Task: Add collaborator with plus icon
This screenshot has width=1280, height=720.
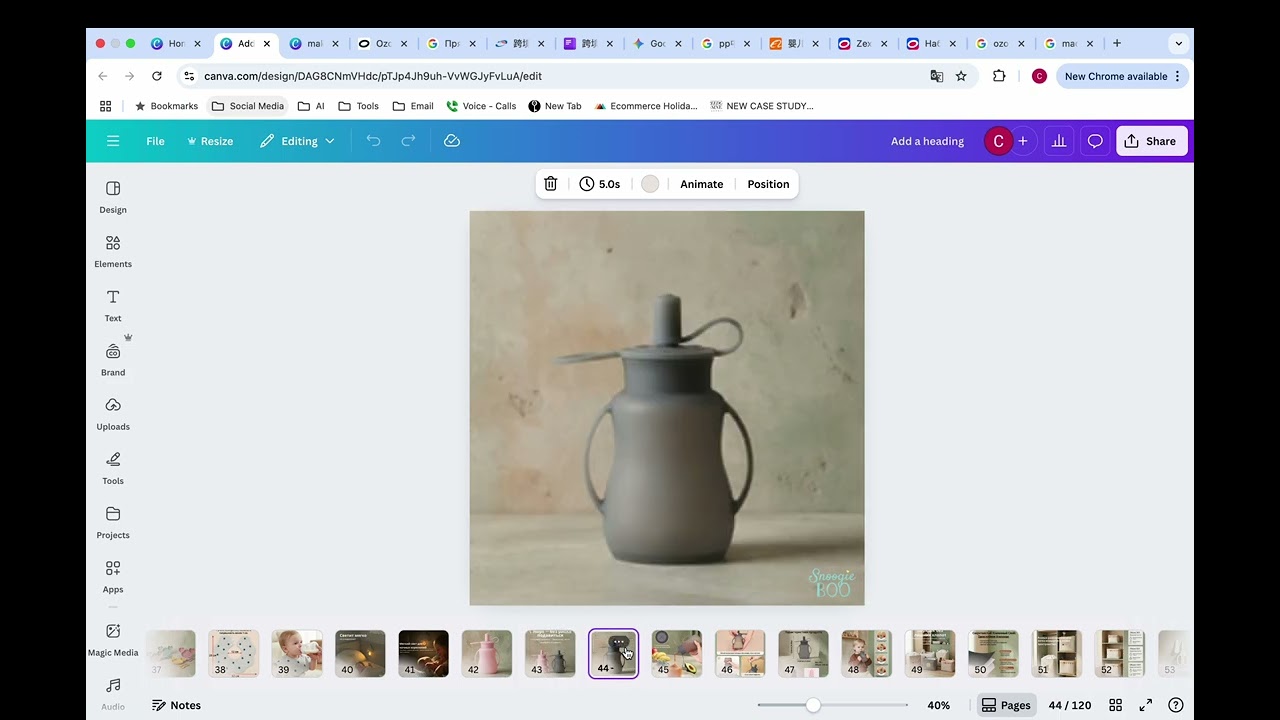Action: (1022, 141)
